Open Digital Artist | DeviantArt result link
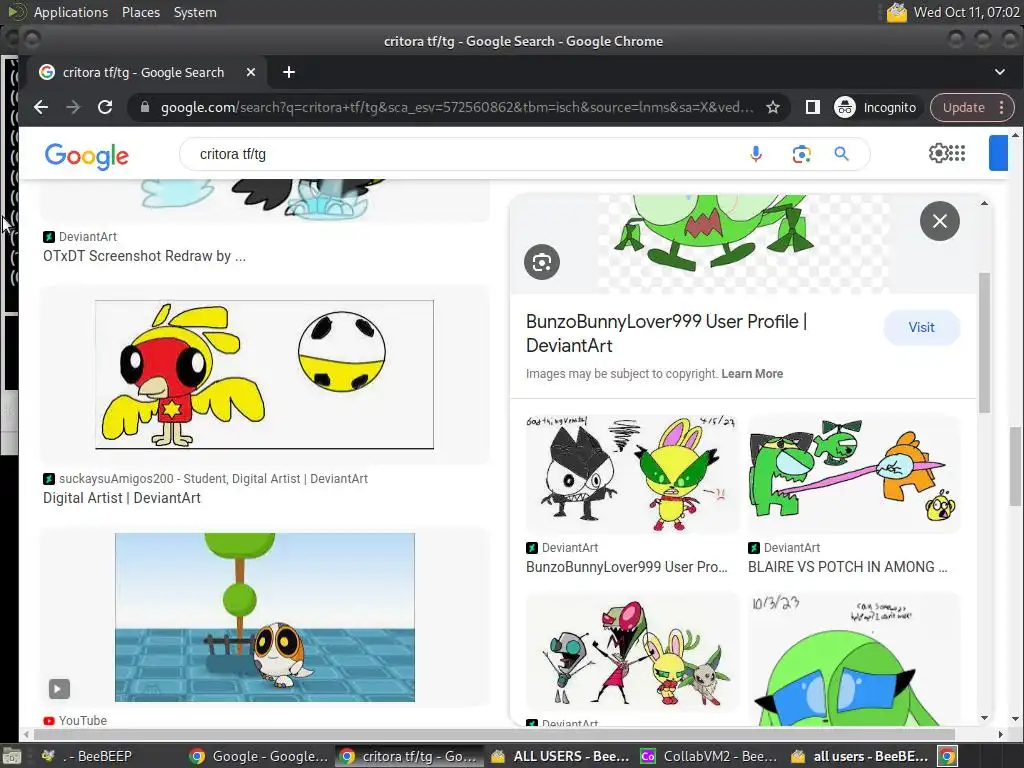The height and width of the screenshot is (768, 1024). 121,498
